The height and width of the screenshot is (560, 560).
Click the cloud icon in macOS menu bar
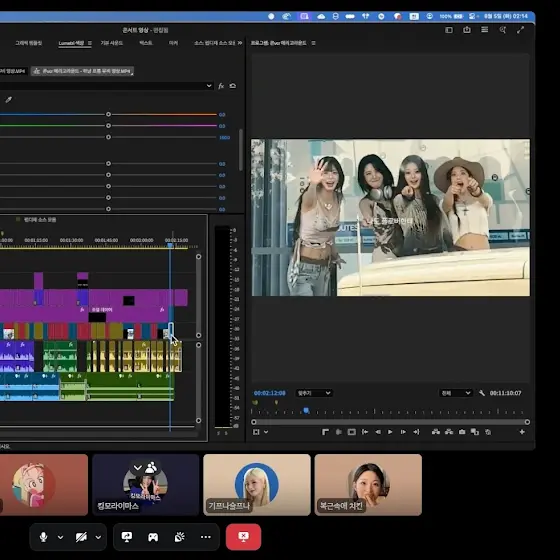(321, 16)
